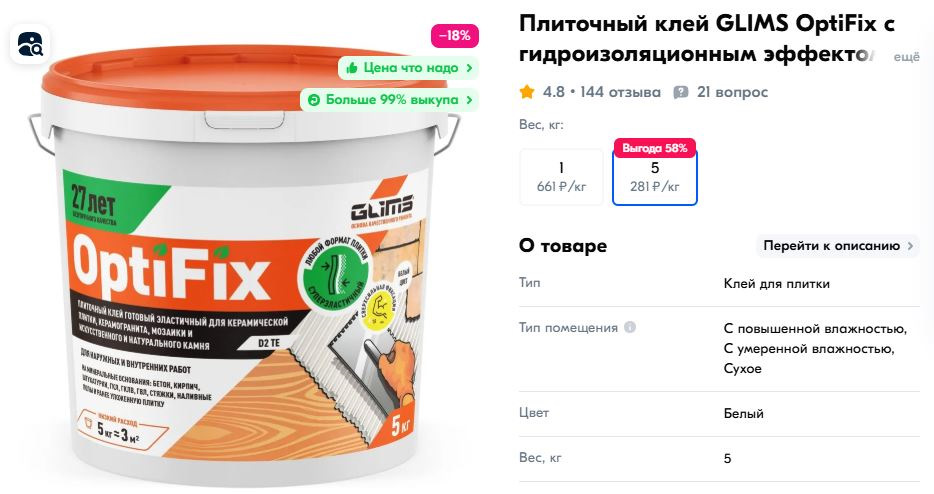Click the −18% discount badge

(x=454, y=36)
